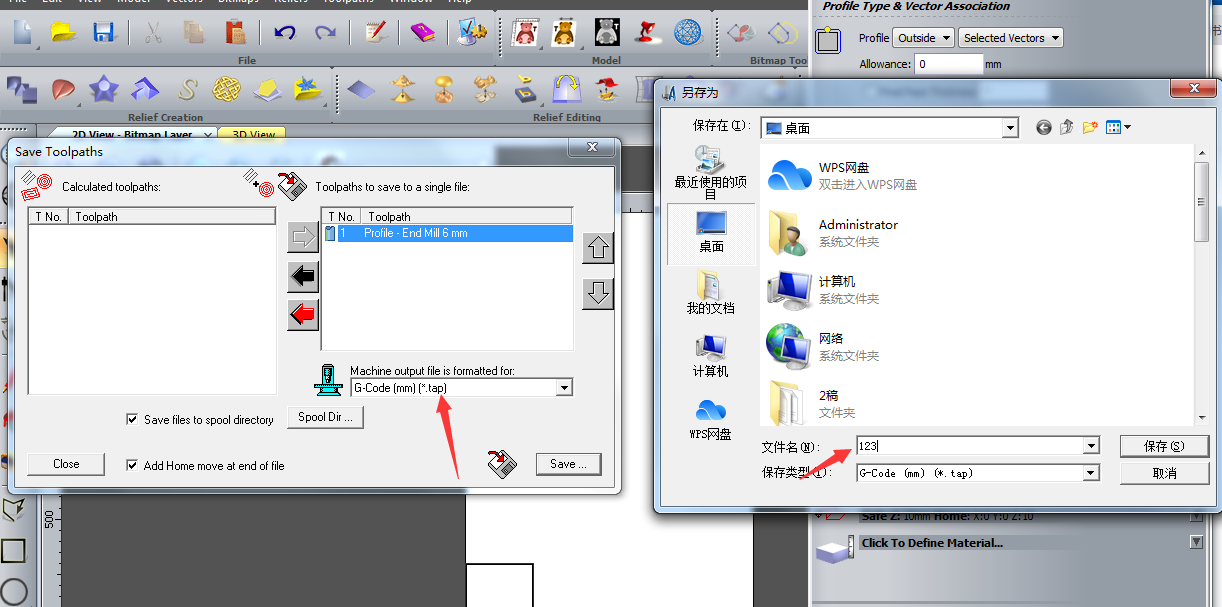Click the new folder icon in save dialog
Viewport: 1222px width, 607px height.
1090,127
